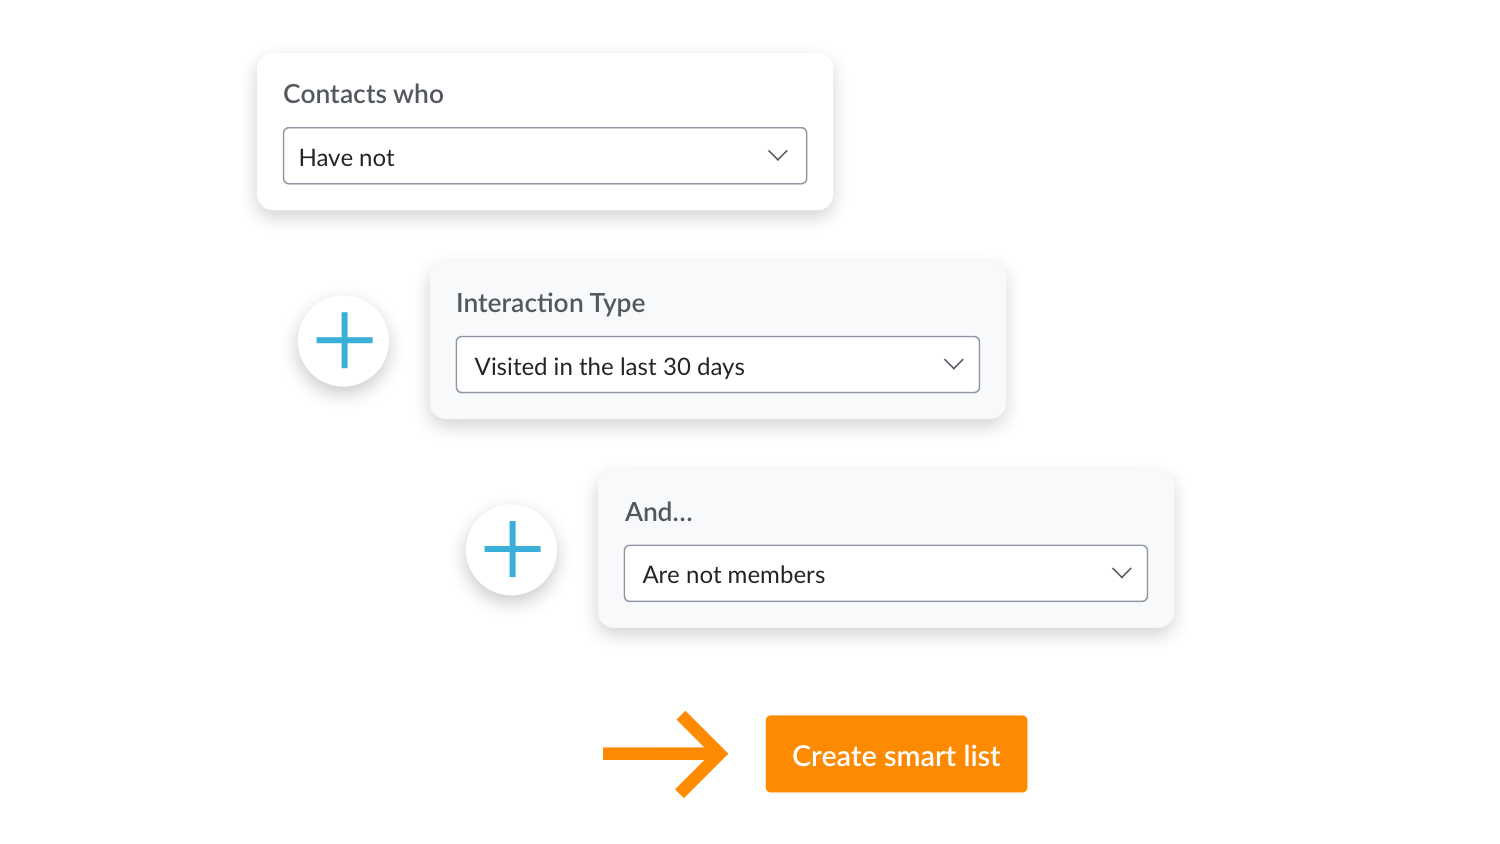The width and height of the screenshot is (1500, 844).
Task: Select the 'Have not' option text
Action: coord(347,158)
